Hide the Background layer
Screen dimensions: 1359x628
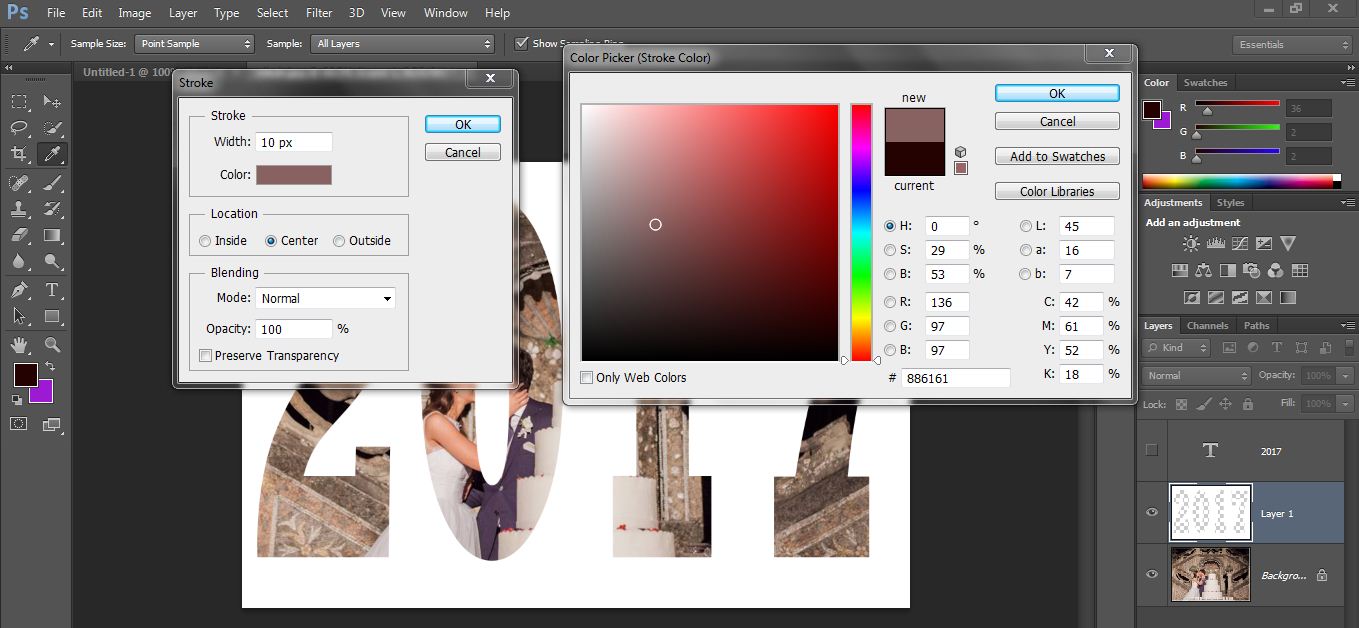pyautogui.click(x=1150, y=574)
